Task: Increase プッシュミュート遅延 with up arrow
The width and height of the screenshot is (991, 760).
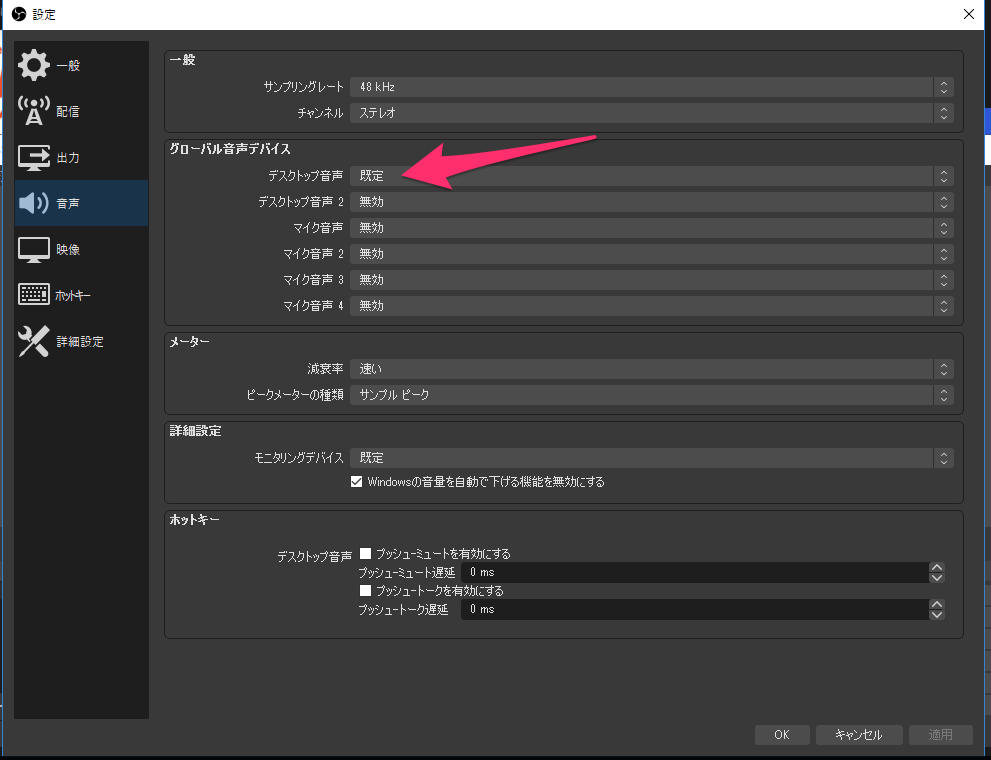Action: 937,567
